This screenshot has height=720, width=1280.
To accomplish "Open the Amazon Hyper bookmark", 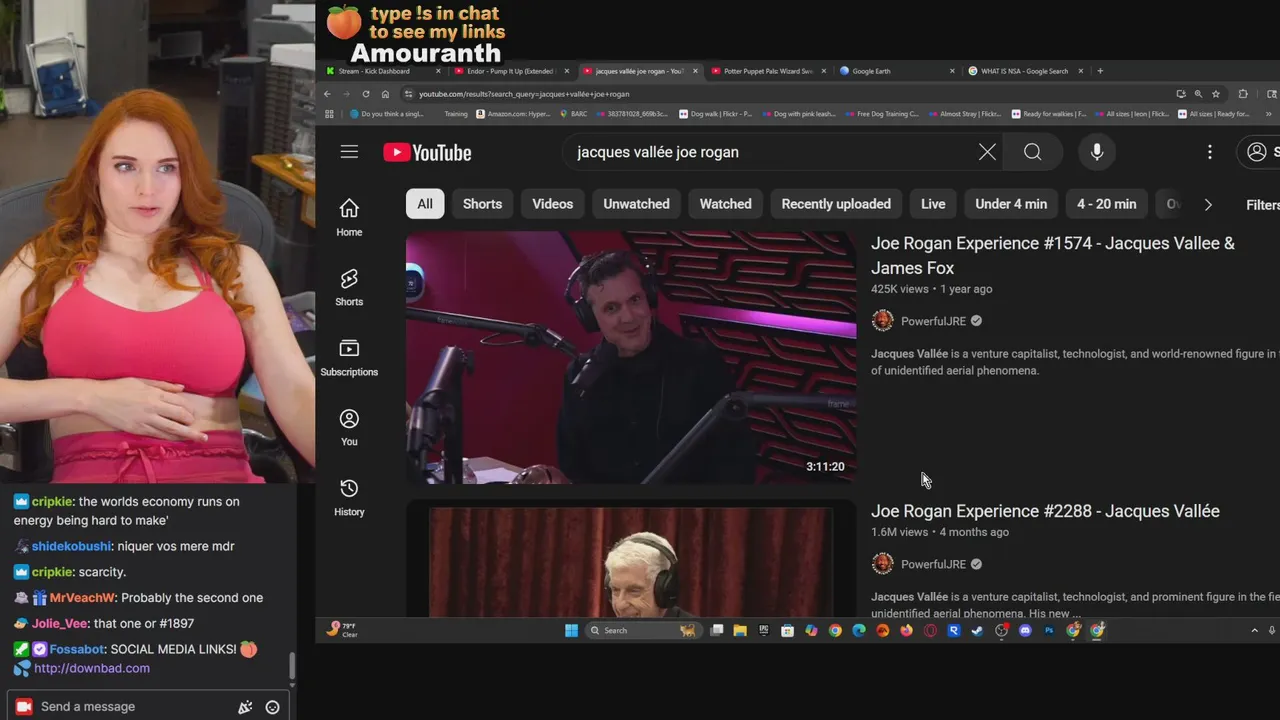I will coord(513,114).
